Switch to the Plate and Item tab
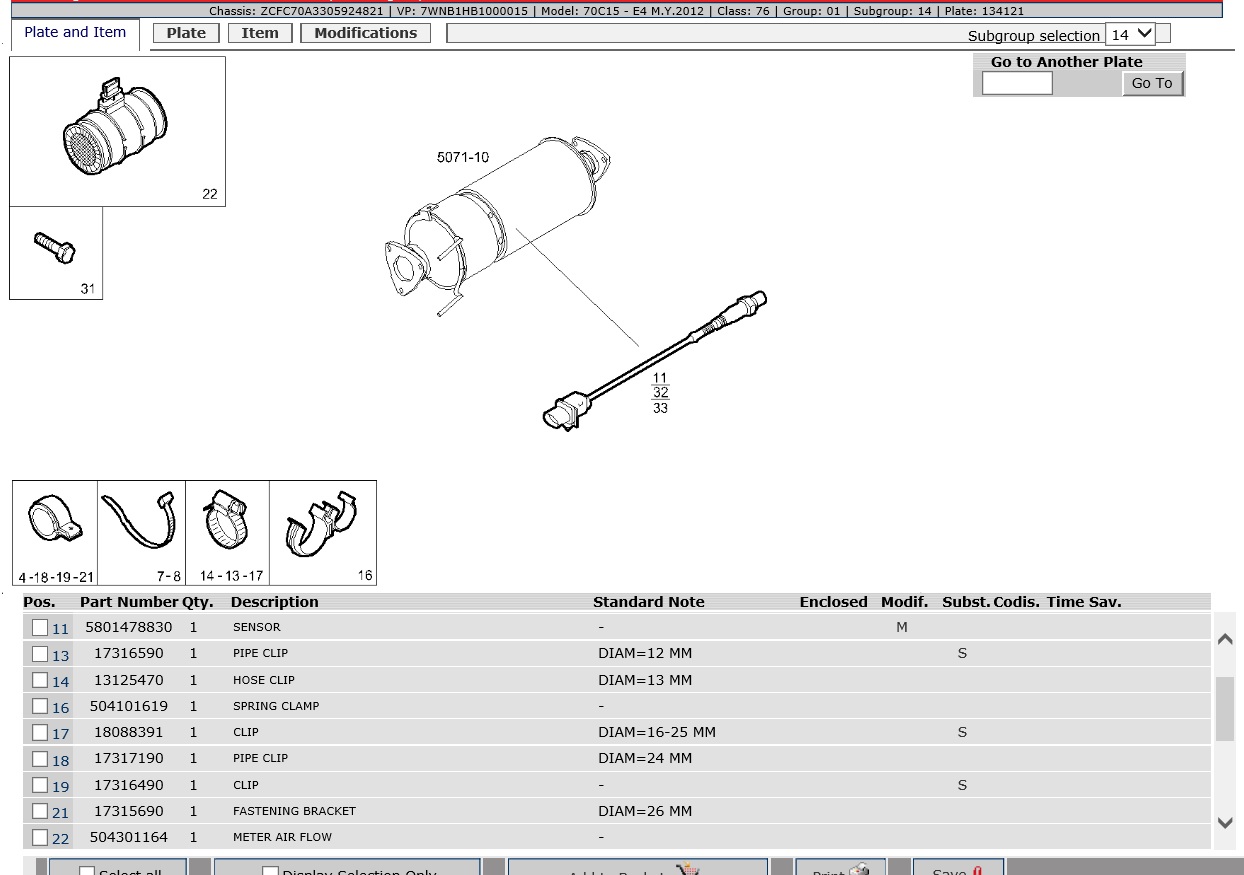Screen dimensions: 1244x875 (75, 32)
